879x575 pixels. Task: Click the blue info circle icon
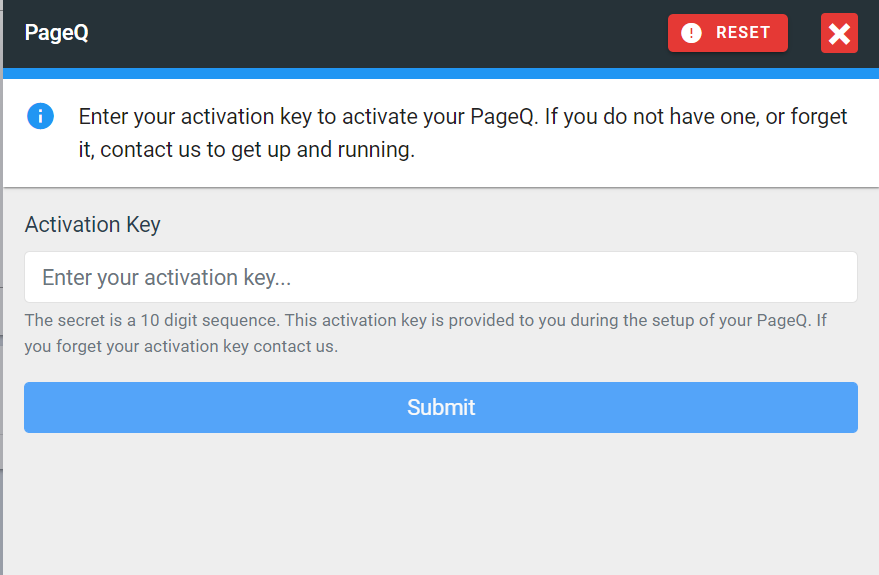(x=40, y=116)
